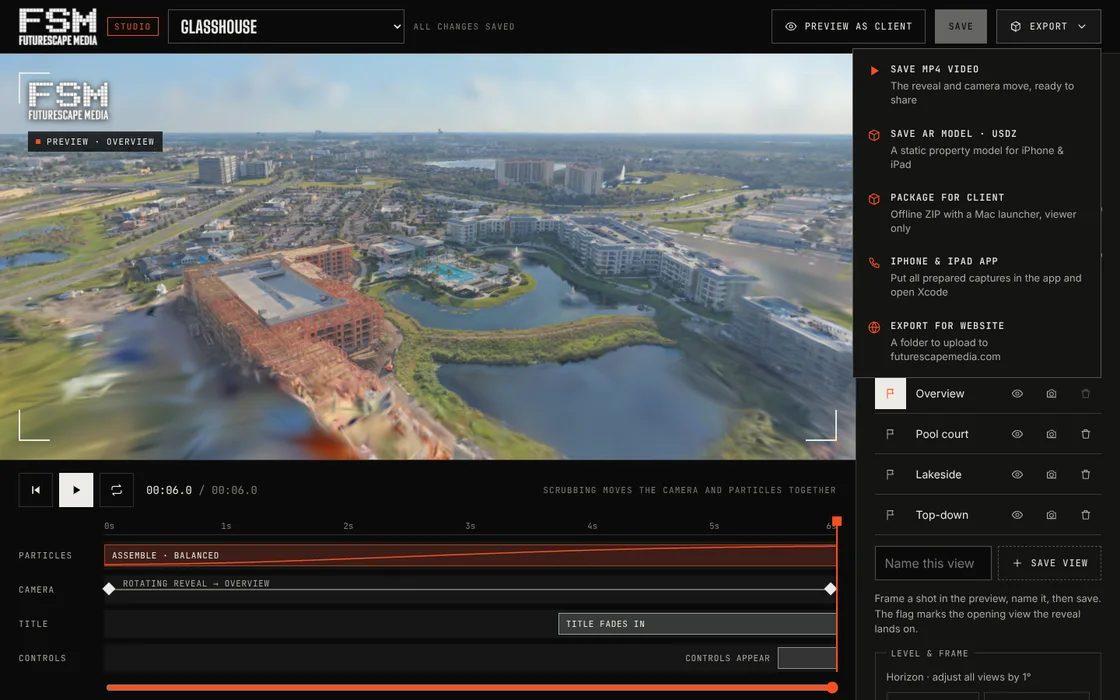The image size is (1120, 700).
Task: Click the 00:06.0 current time readout
Action: [x=169, y=490]
